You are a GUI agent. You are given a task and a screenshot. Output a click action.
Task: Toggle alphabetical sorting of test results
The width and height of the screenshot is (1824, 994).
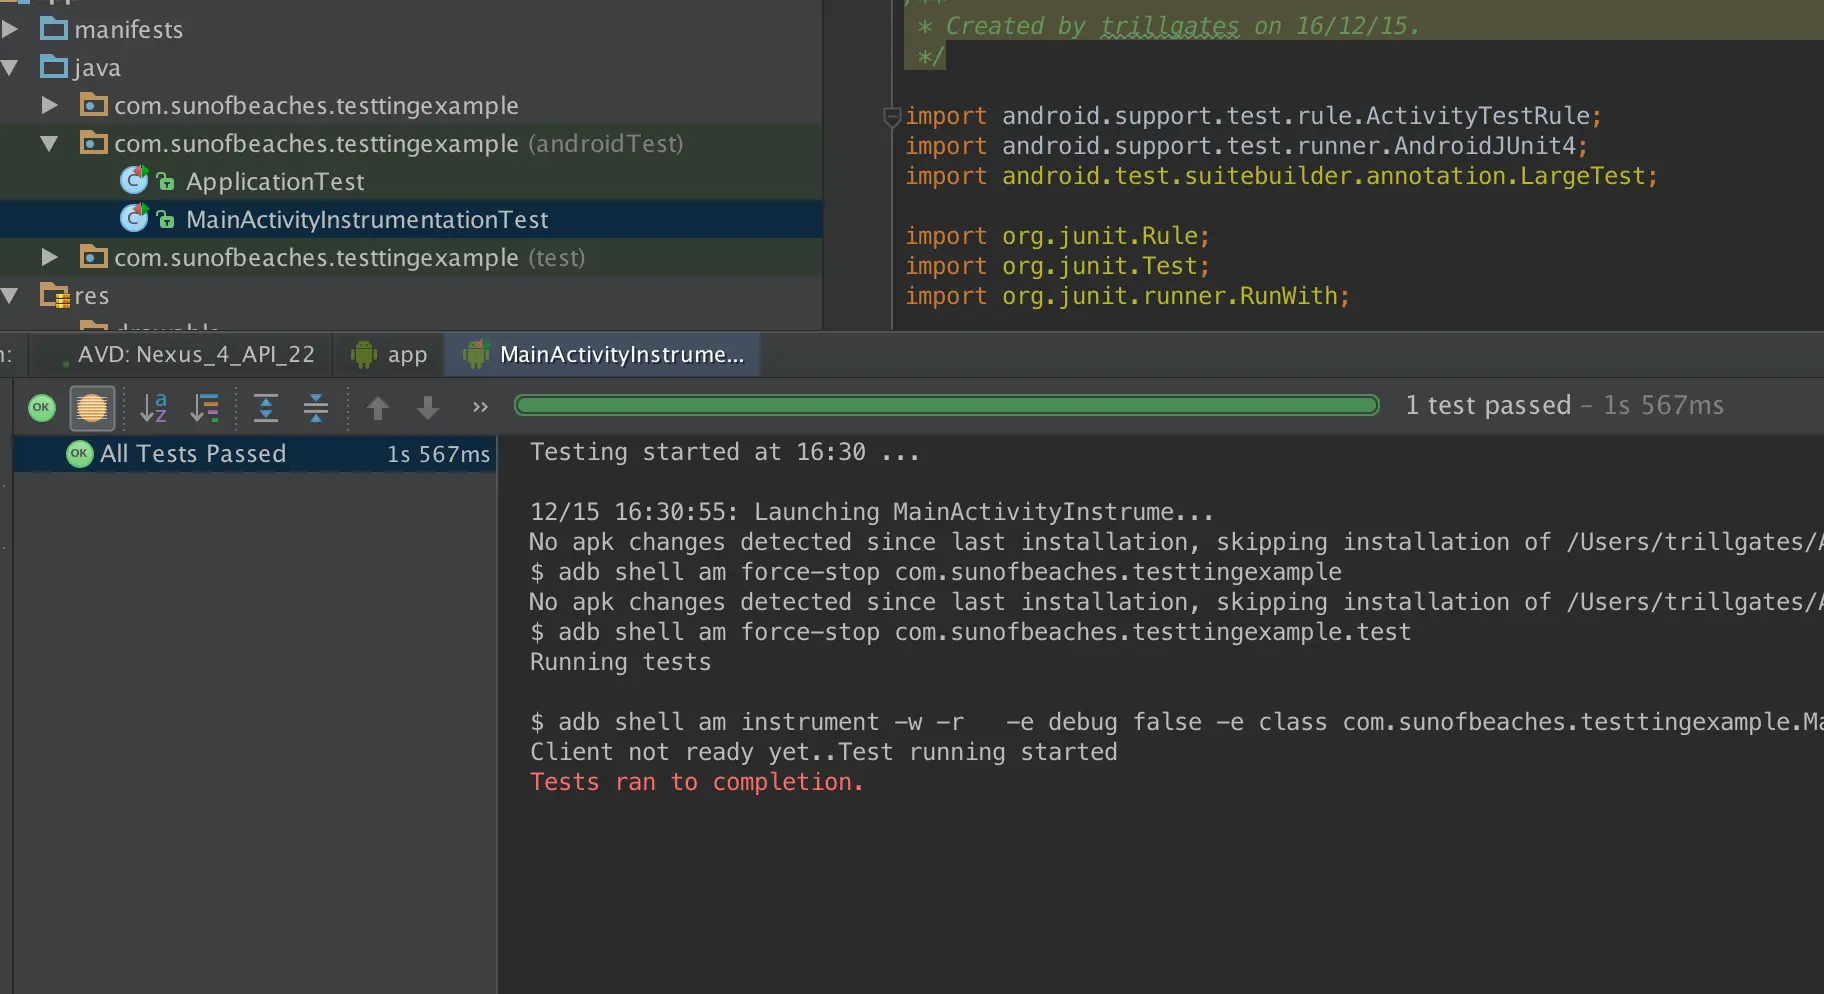[x=153, y=407]
